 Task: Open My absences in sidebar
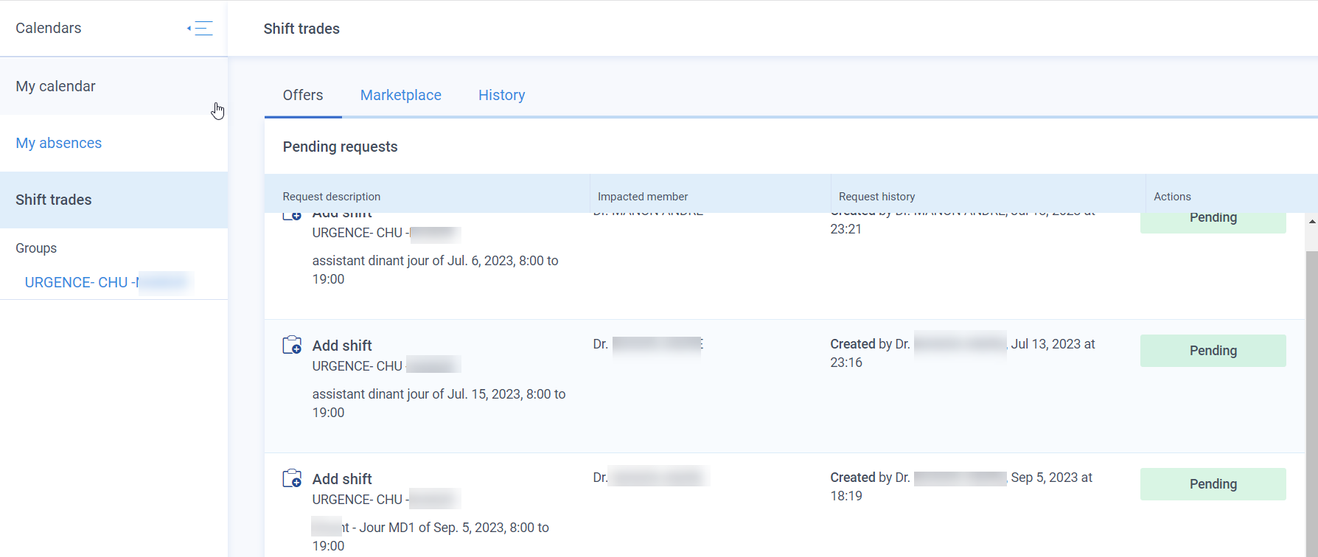[x=114, y=143]
